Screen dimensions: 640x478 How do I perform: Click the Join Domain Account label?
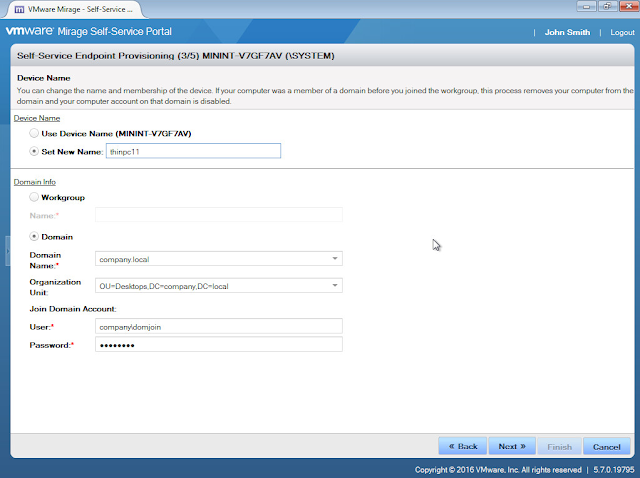(x=73, y=309)
